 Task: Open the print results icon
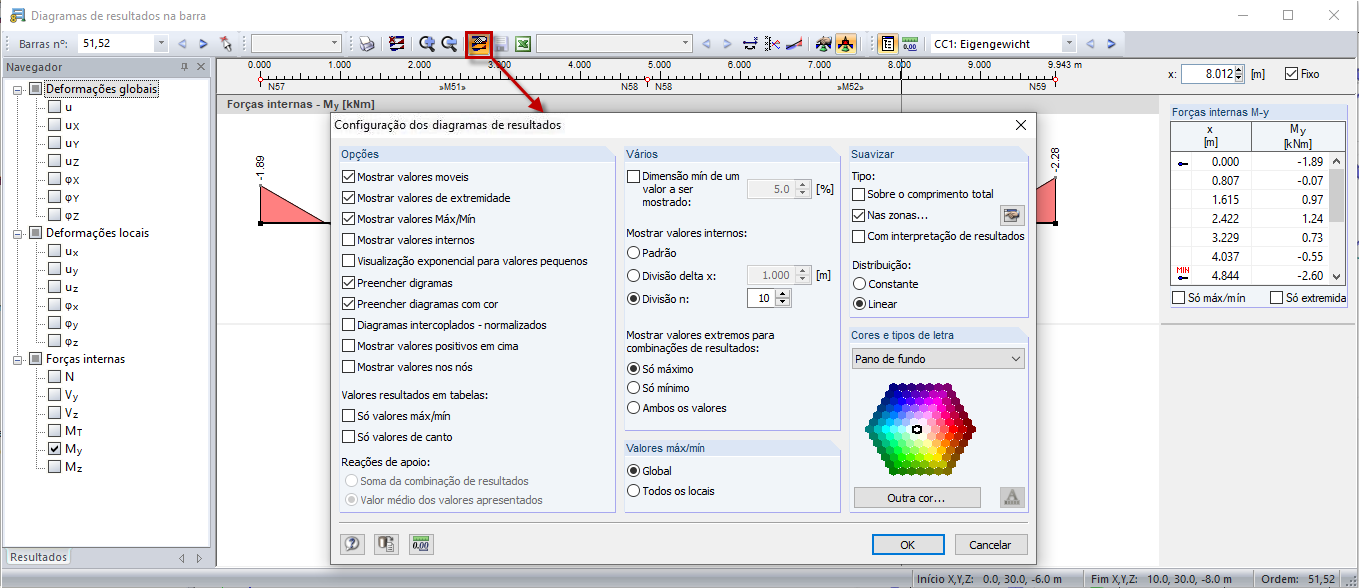(366, 42)
